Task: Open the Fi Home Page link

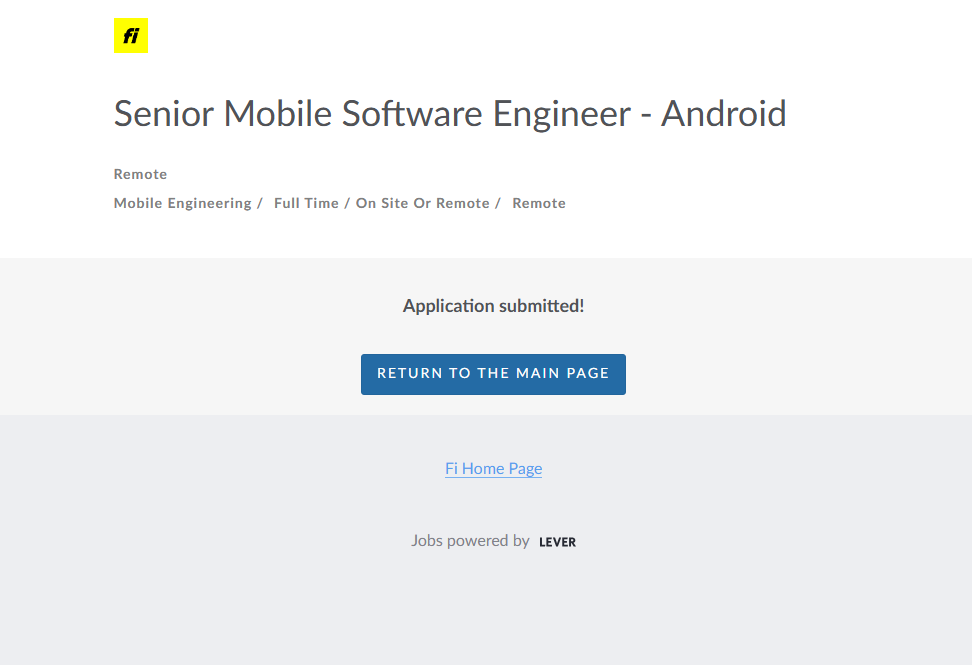Action: point(493,468)
